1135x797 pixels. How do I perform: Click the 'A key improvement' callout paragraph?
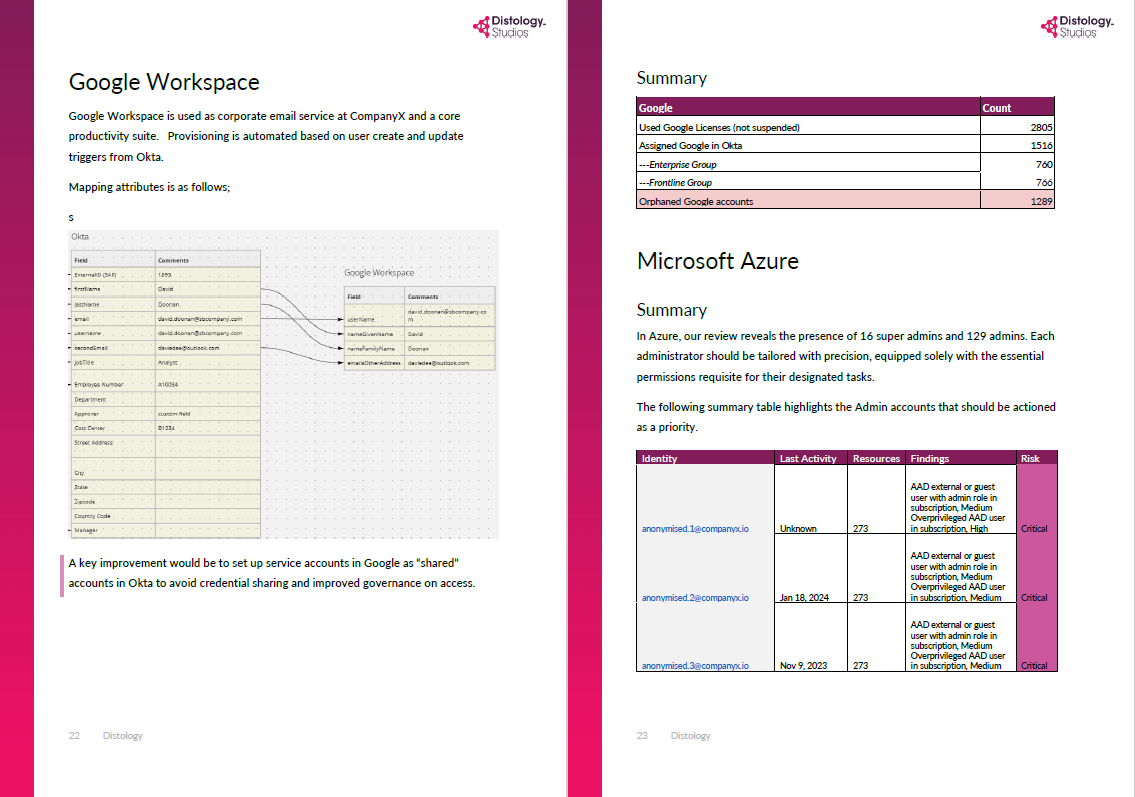pyautogui.click(x=271, y=573)
